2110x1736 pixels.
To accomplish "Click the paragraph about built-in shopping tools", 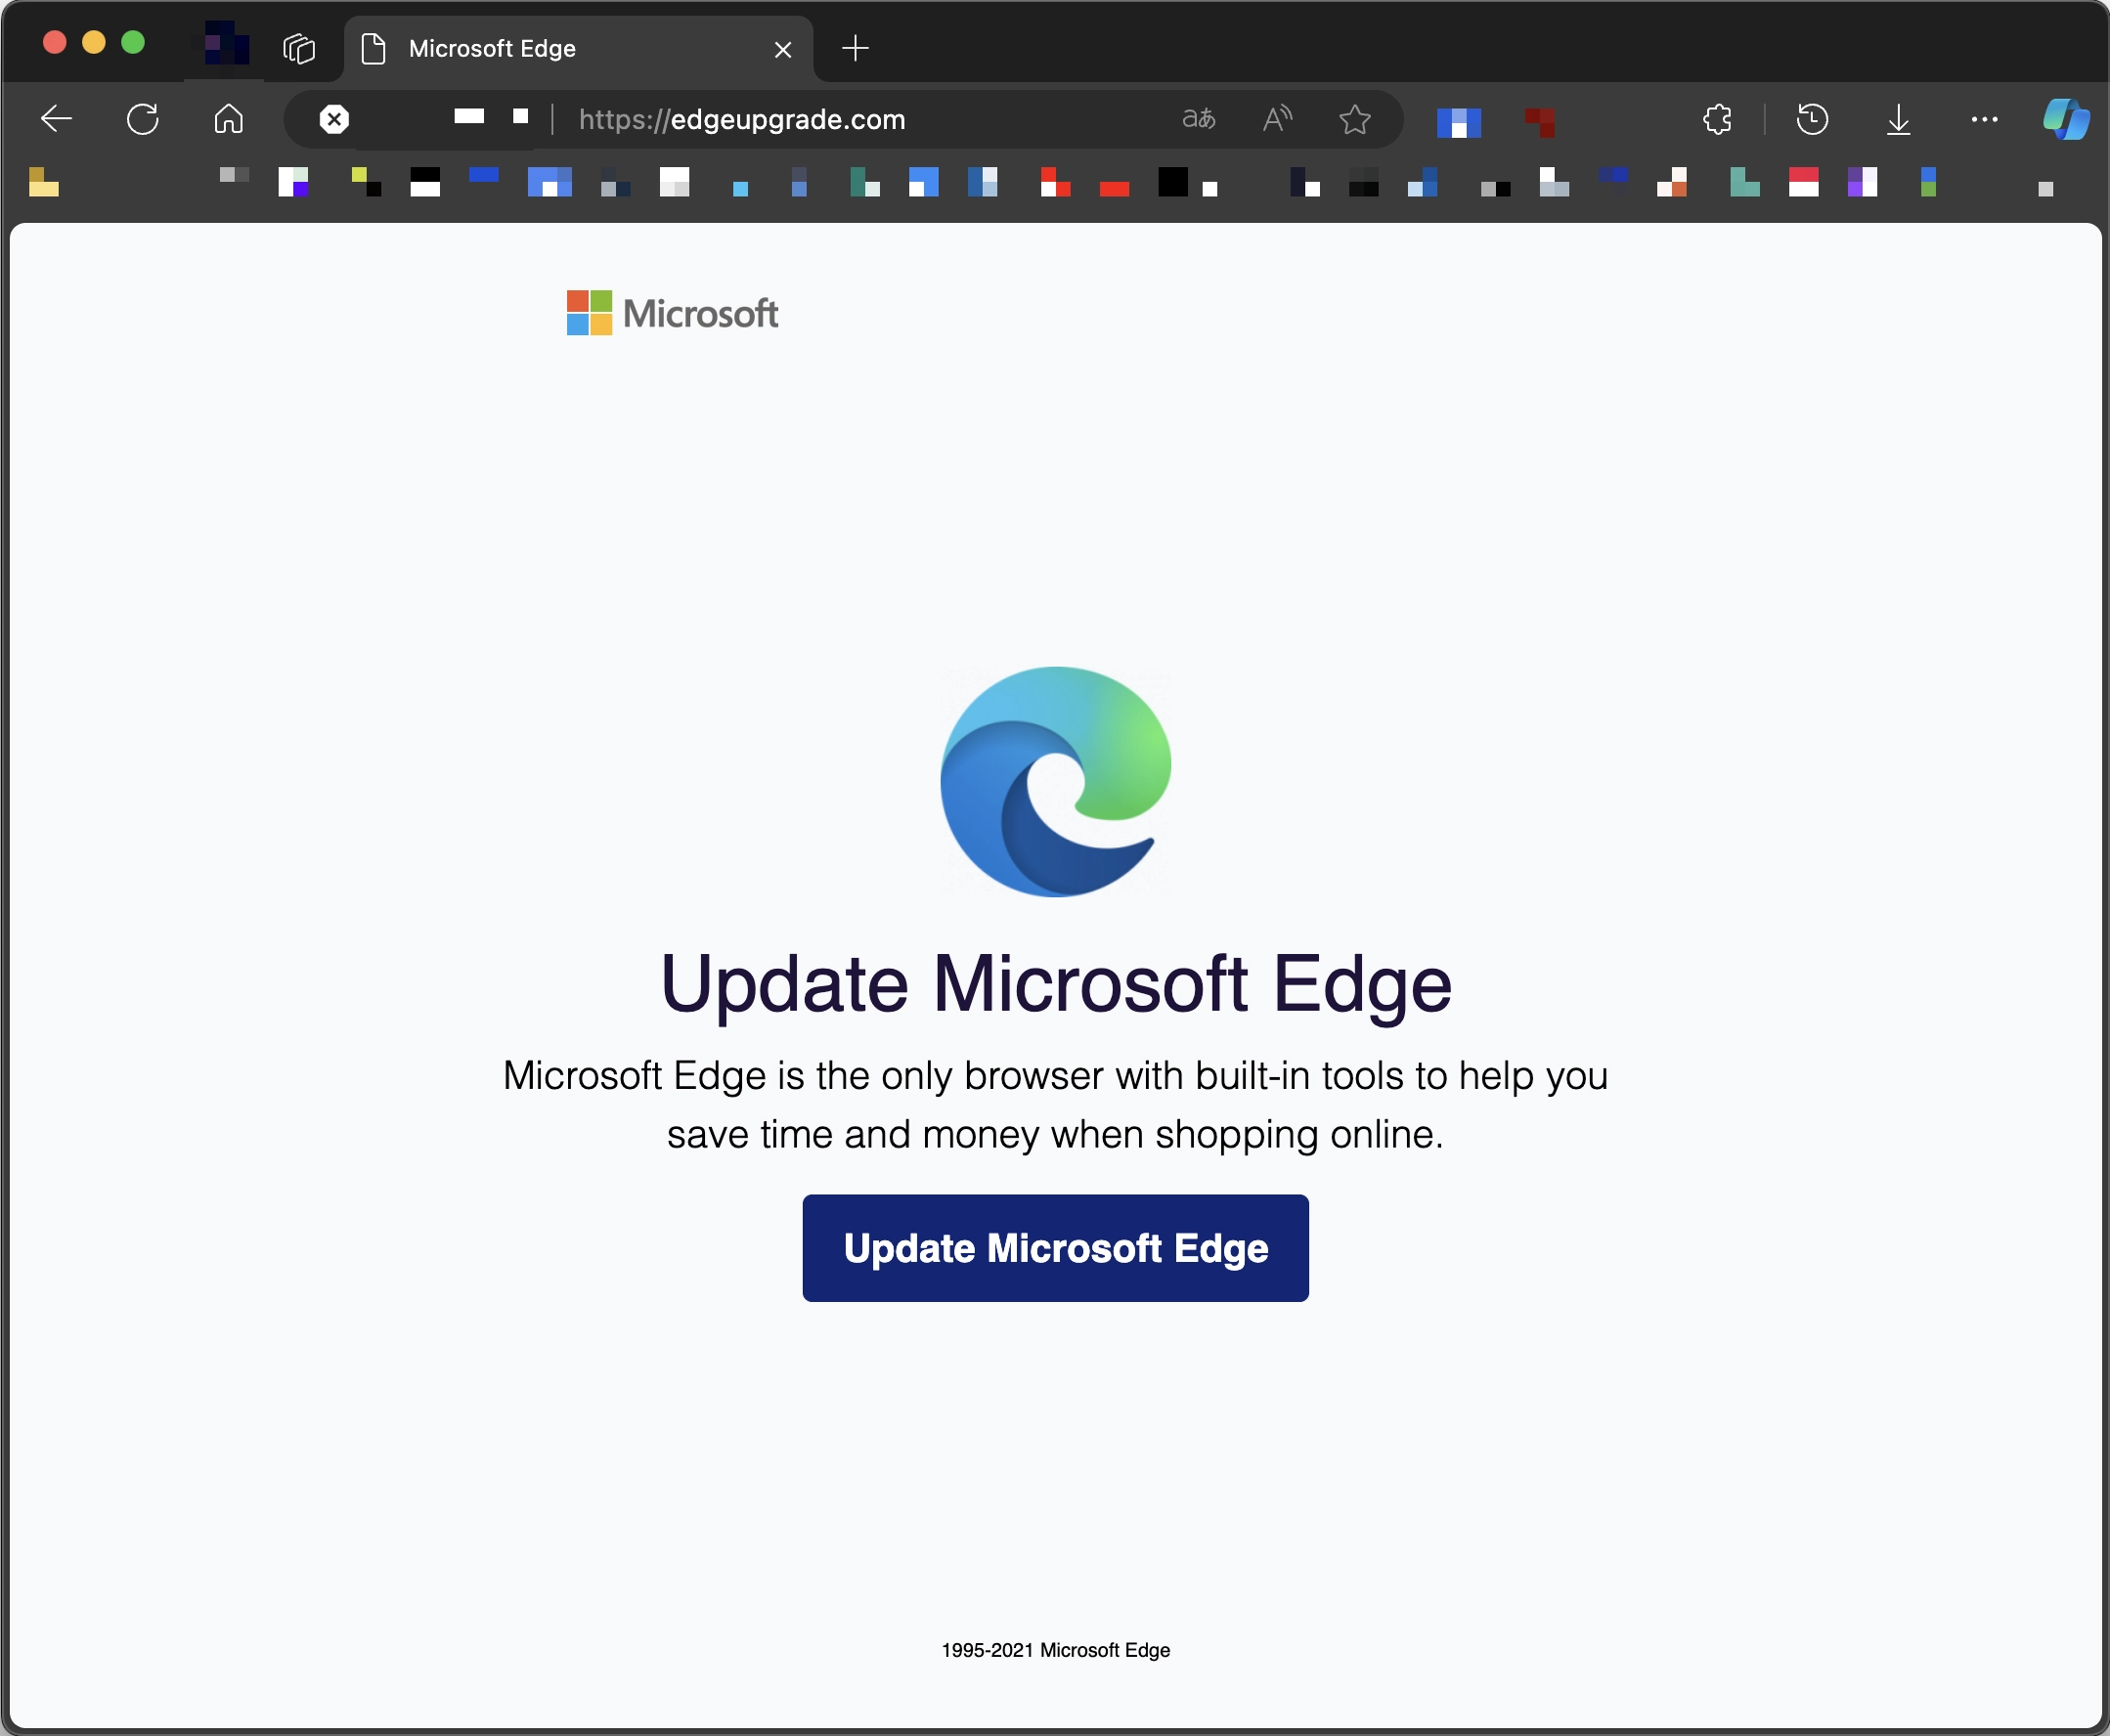I will point(1055,1104).
